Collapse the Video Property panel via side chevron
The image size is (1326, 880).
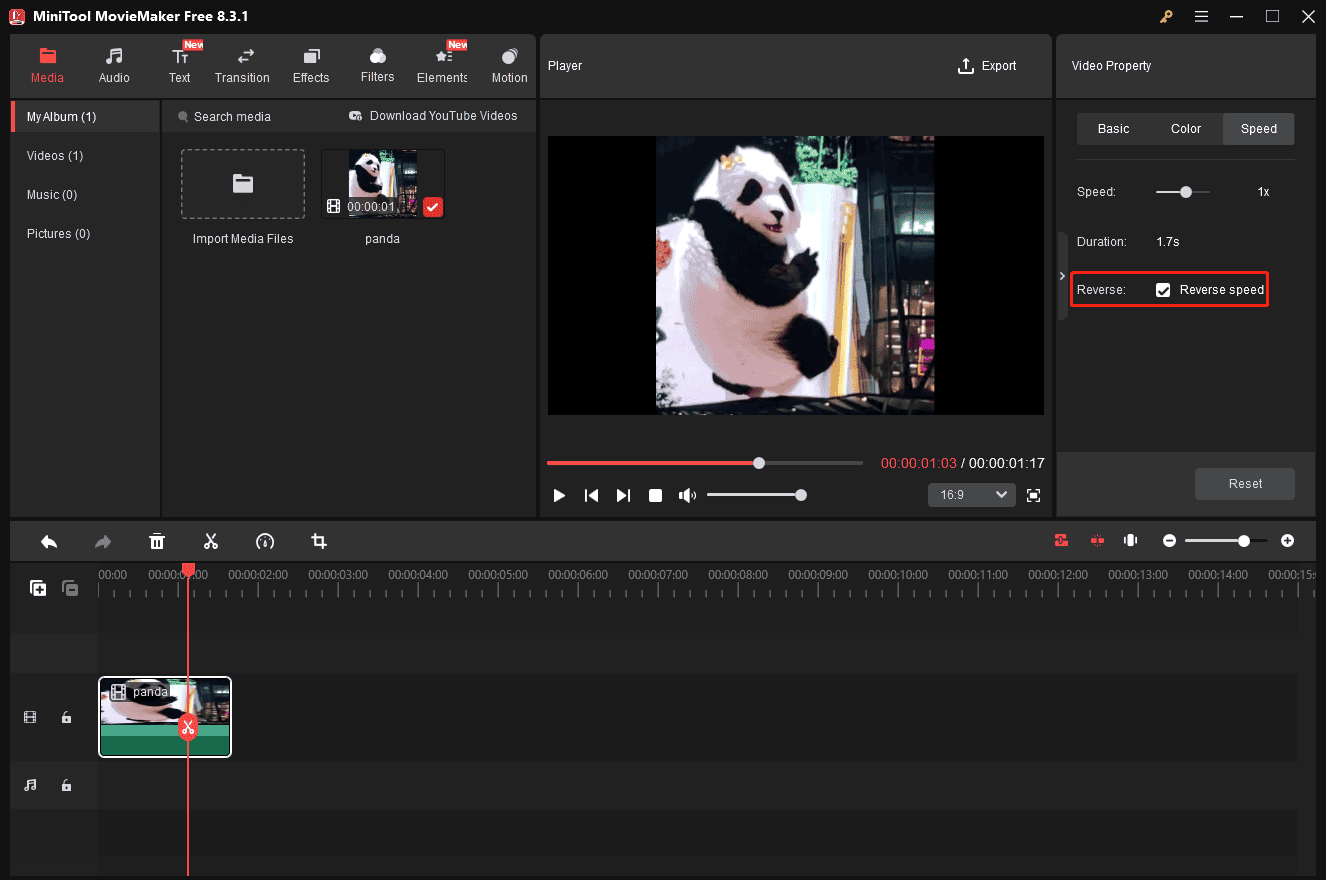1062,275
